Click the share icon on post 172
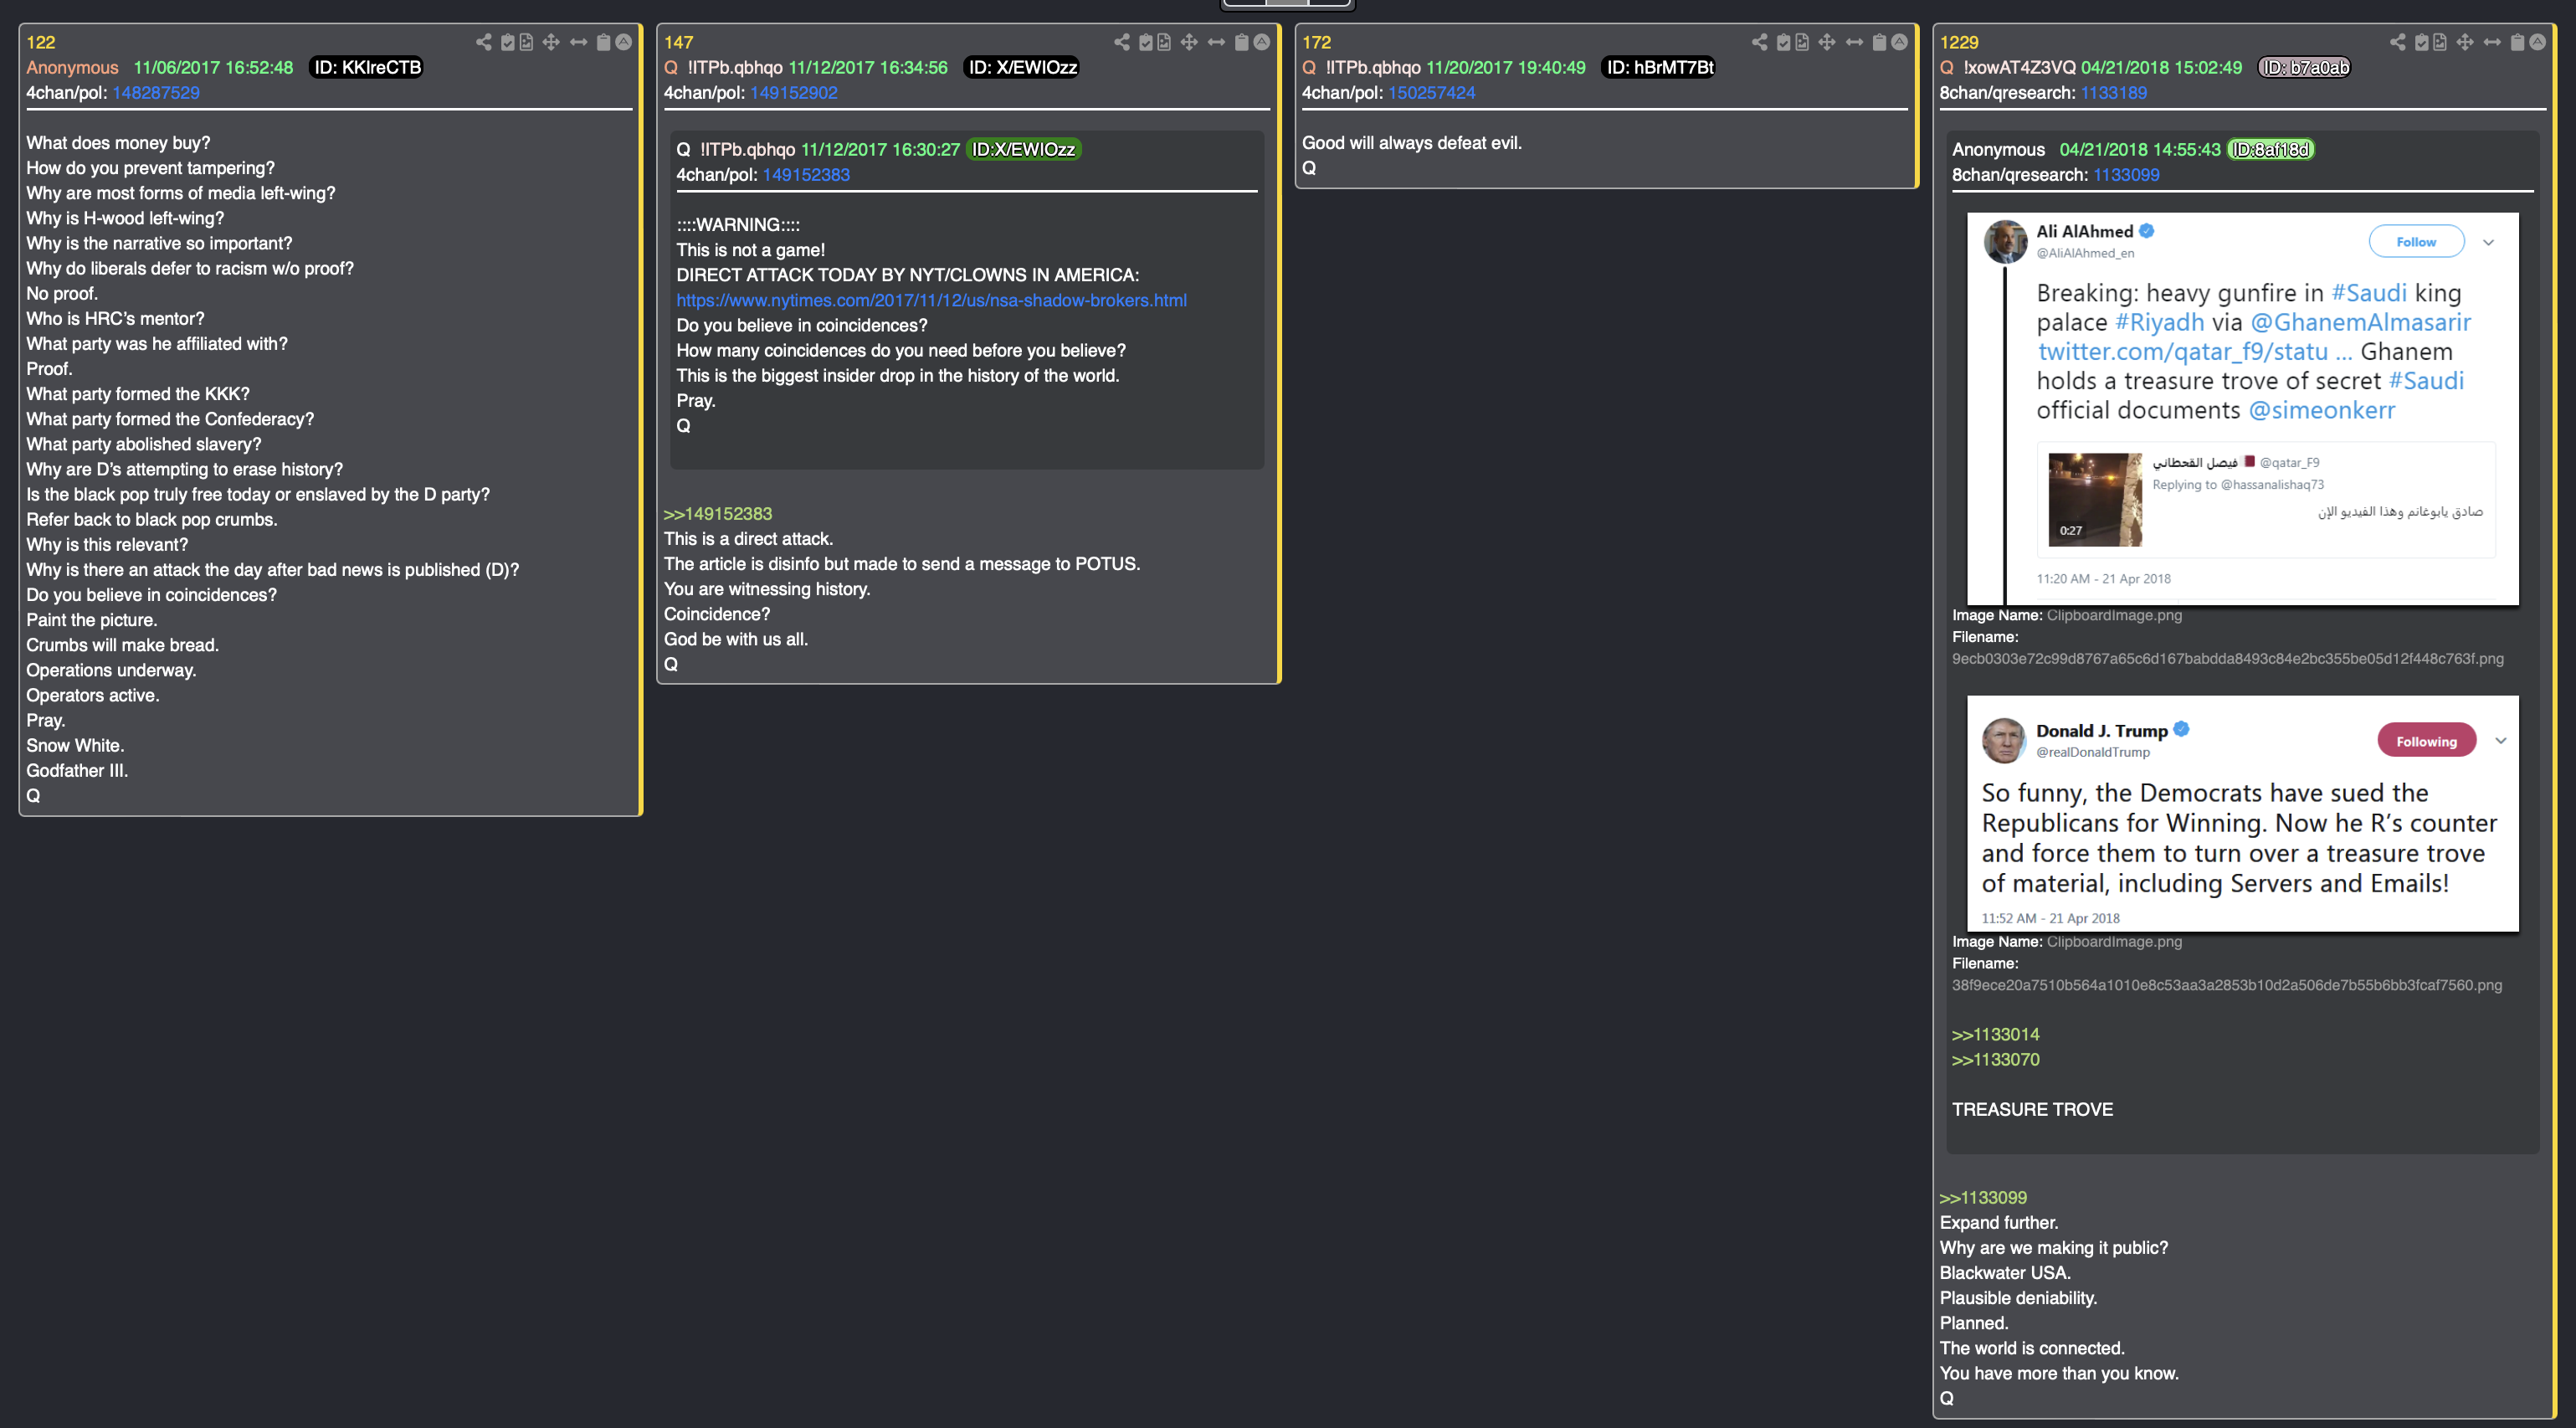The width and height of the screenshot is (2576, 1428). pos(1760,42)
